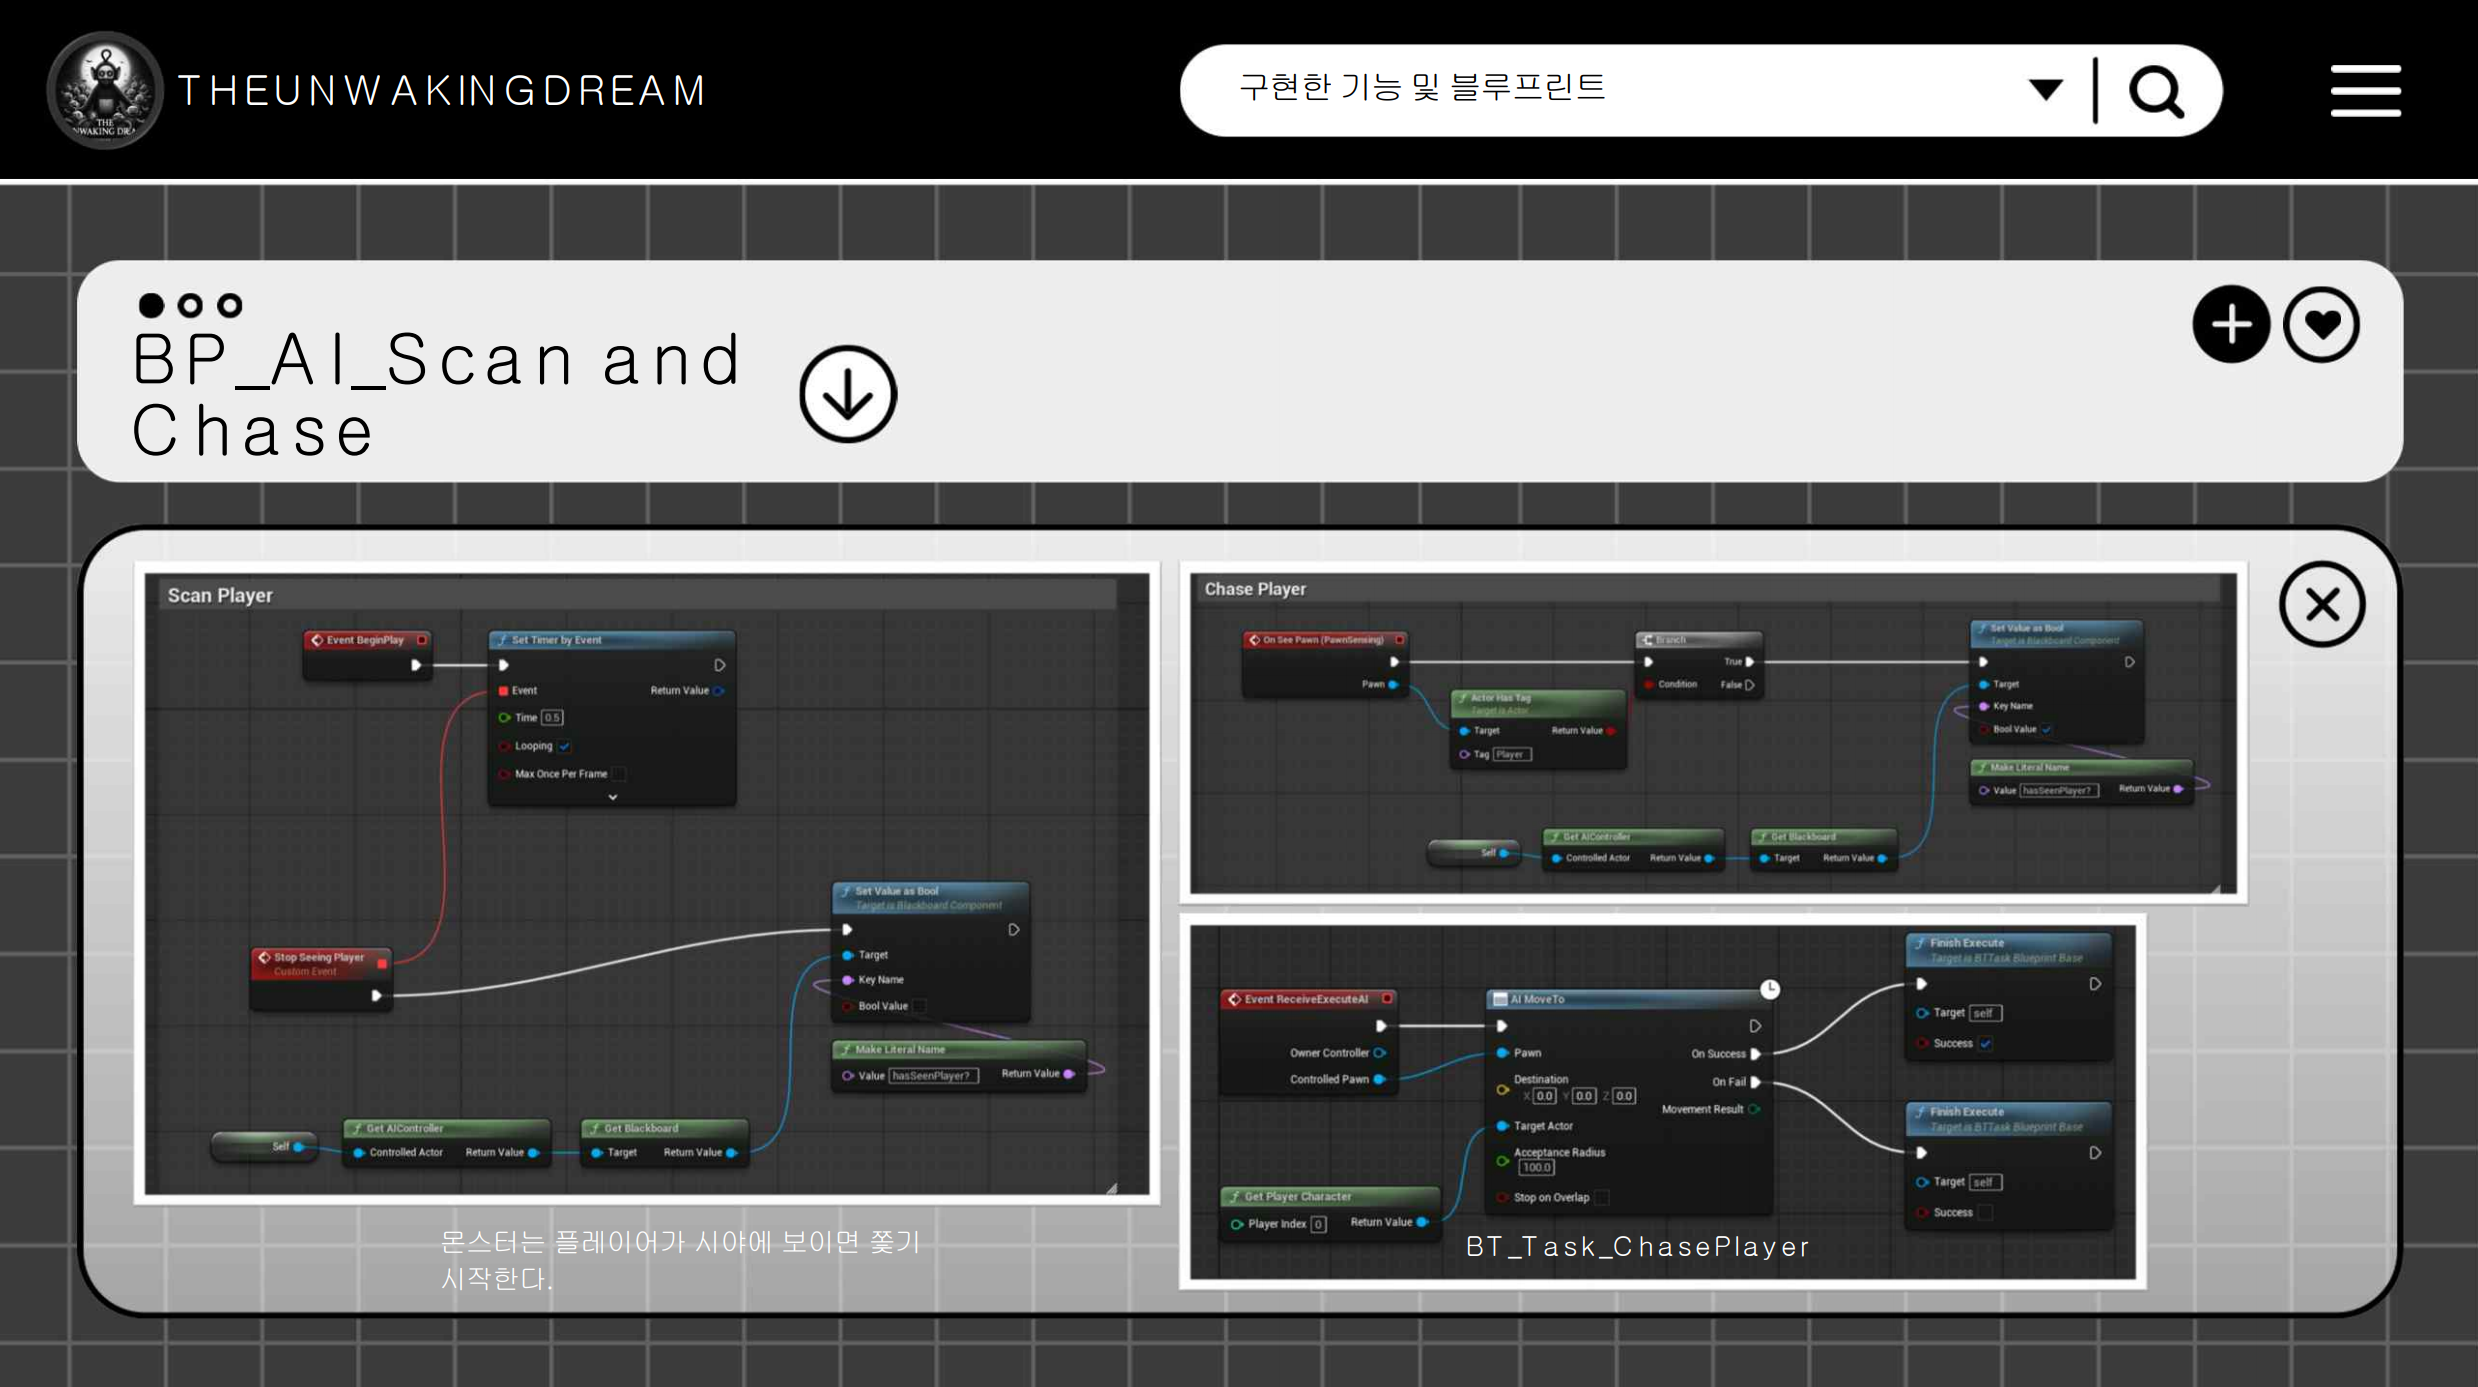Open the Chase Player blueprint image

click(x=1712, y=733)
